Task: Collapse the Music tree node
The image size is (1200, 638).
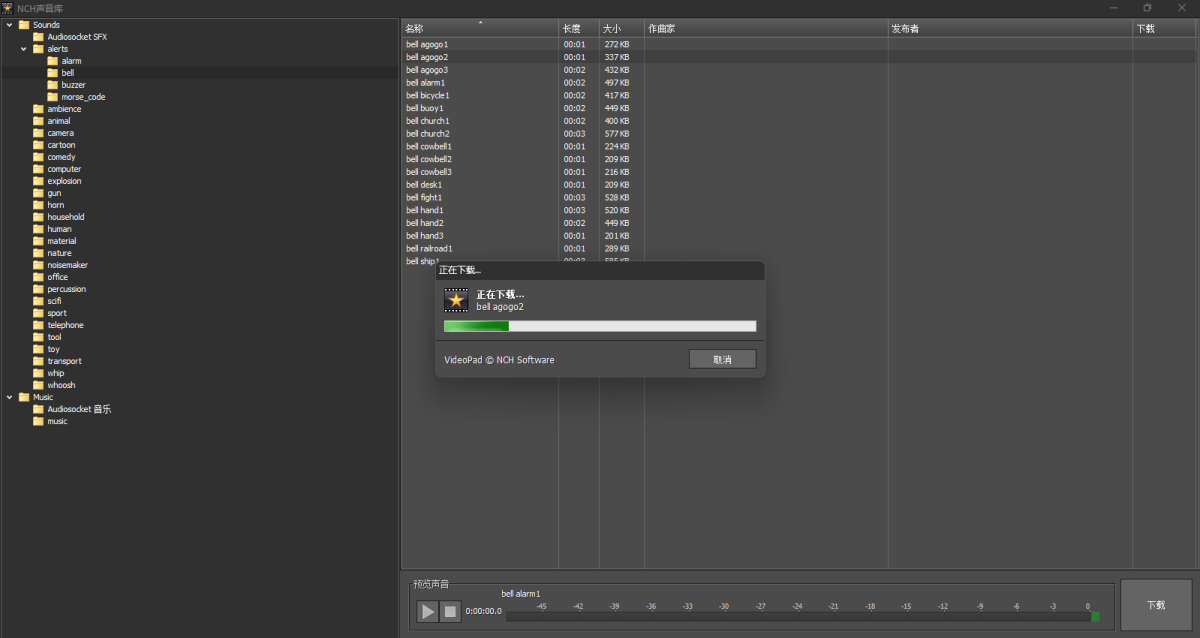Action: (x=9, y=397)
